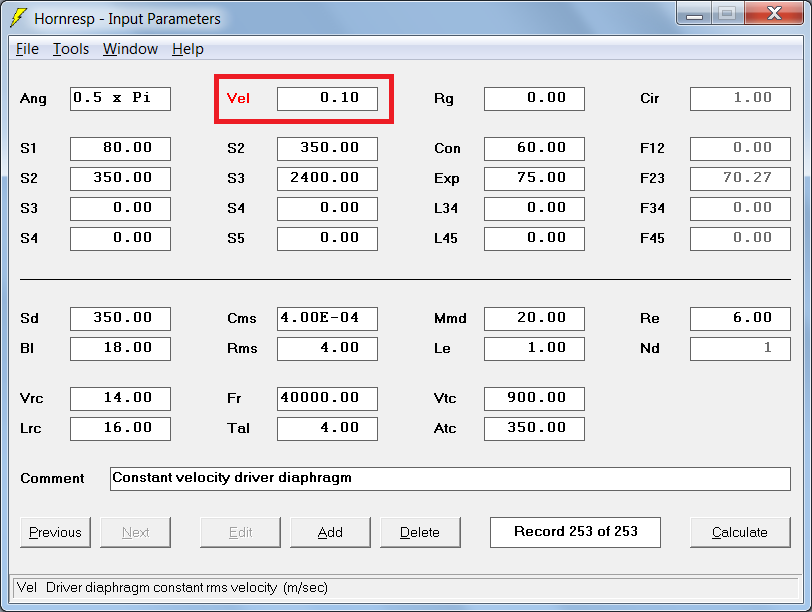Click the Mmd label
This screenshot has height=612, width=812.
point(450,318)
